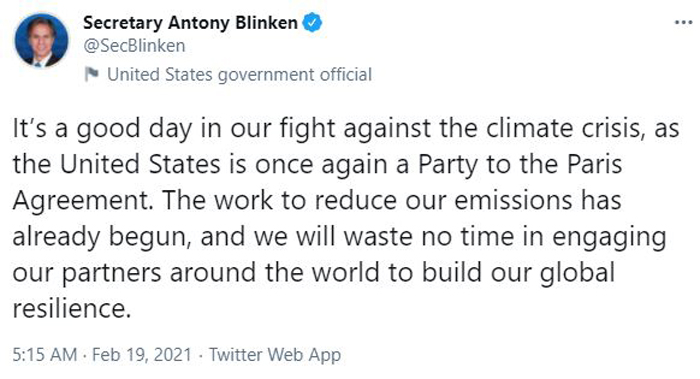The image size is (700, 379).
Task: Open the Twitter Web App source link
Action: click(275, 355)
